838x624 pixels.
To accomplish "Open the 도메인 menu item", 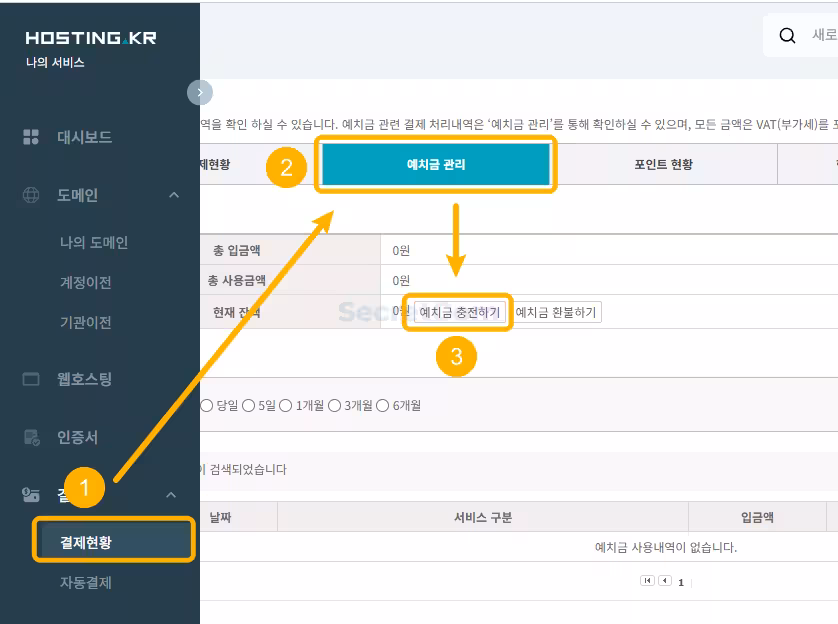I will (x=77, y=196).
